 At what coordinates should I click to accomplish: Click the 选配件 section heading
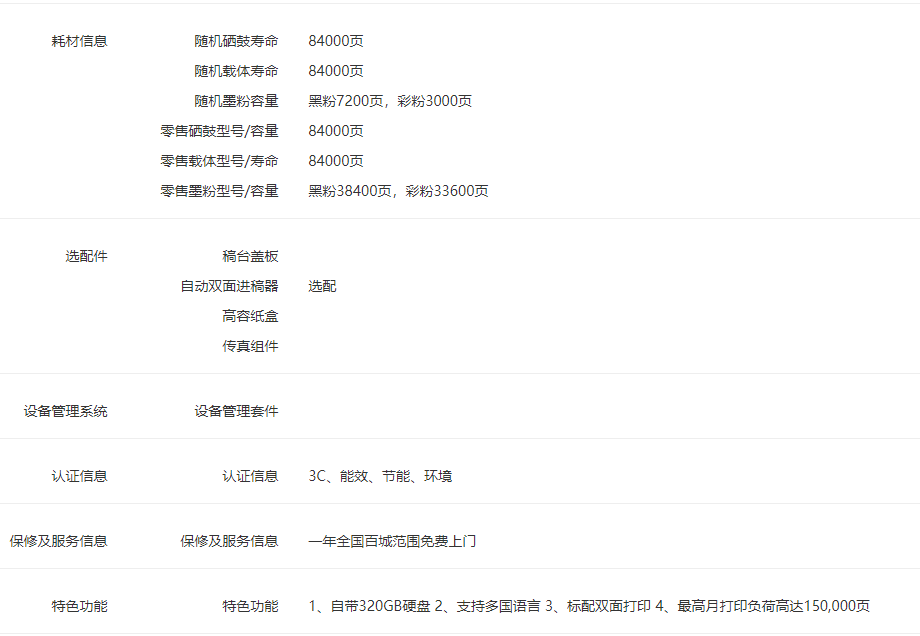86,256
